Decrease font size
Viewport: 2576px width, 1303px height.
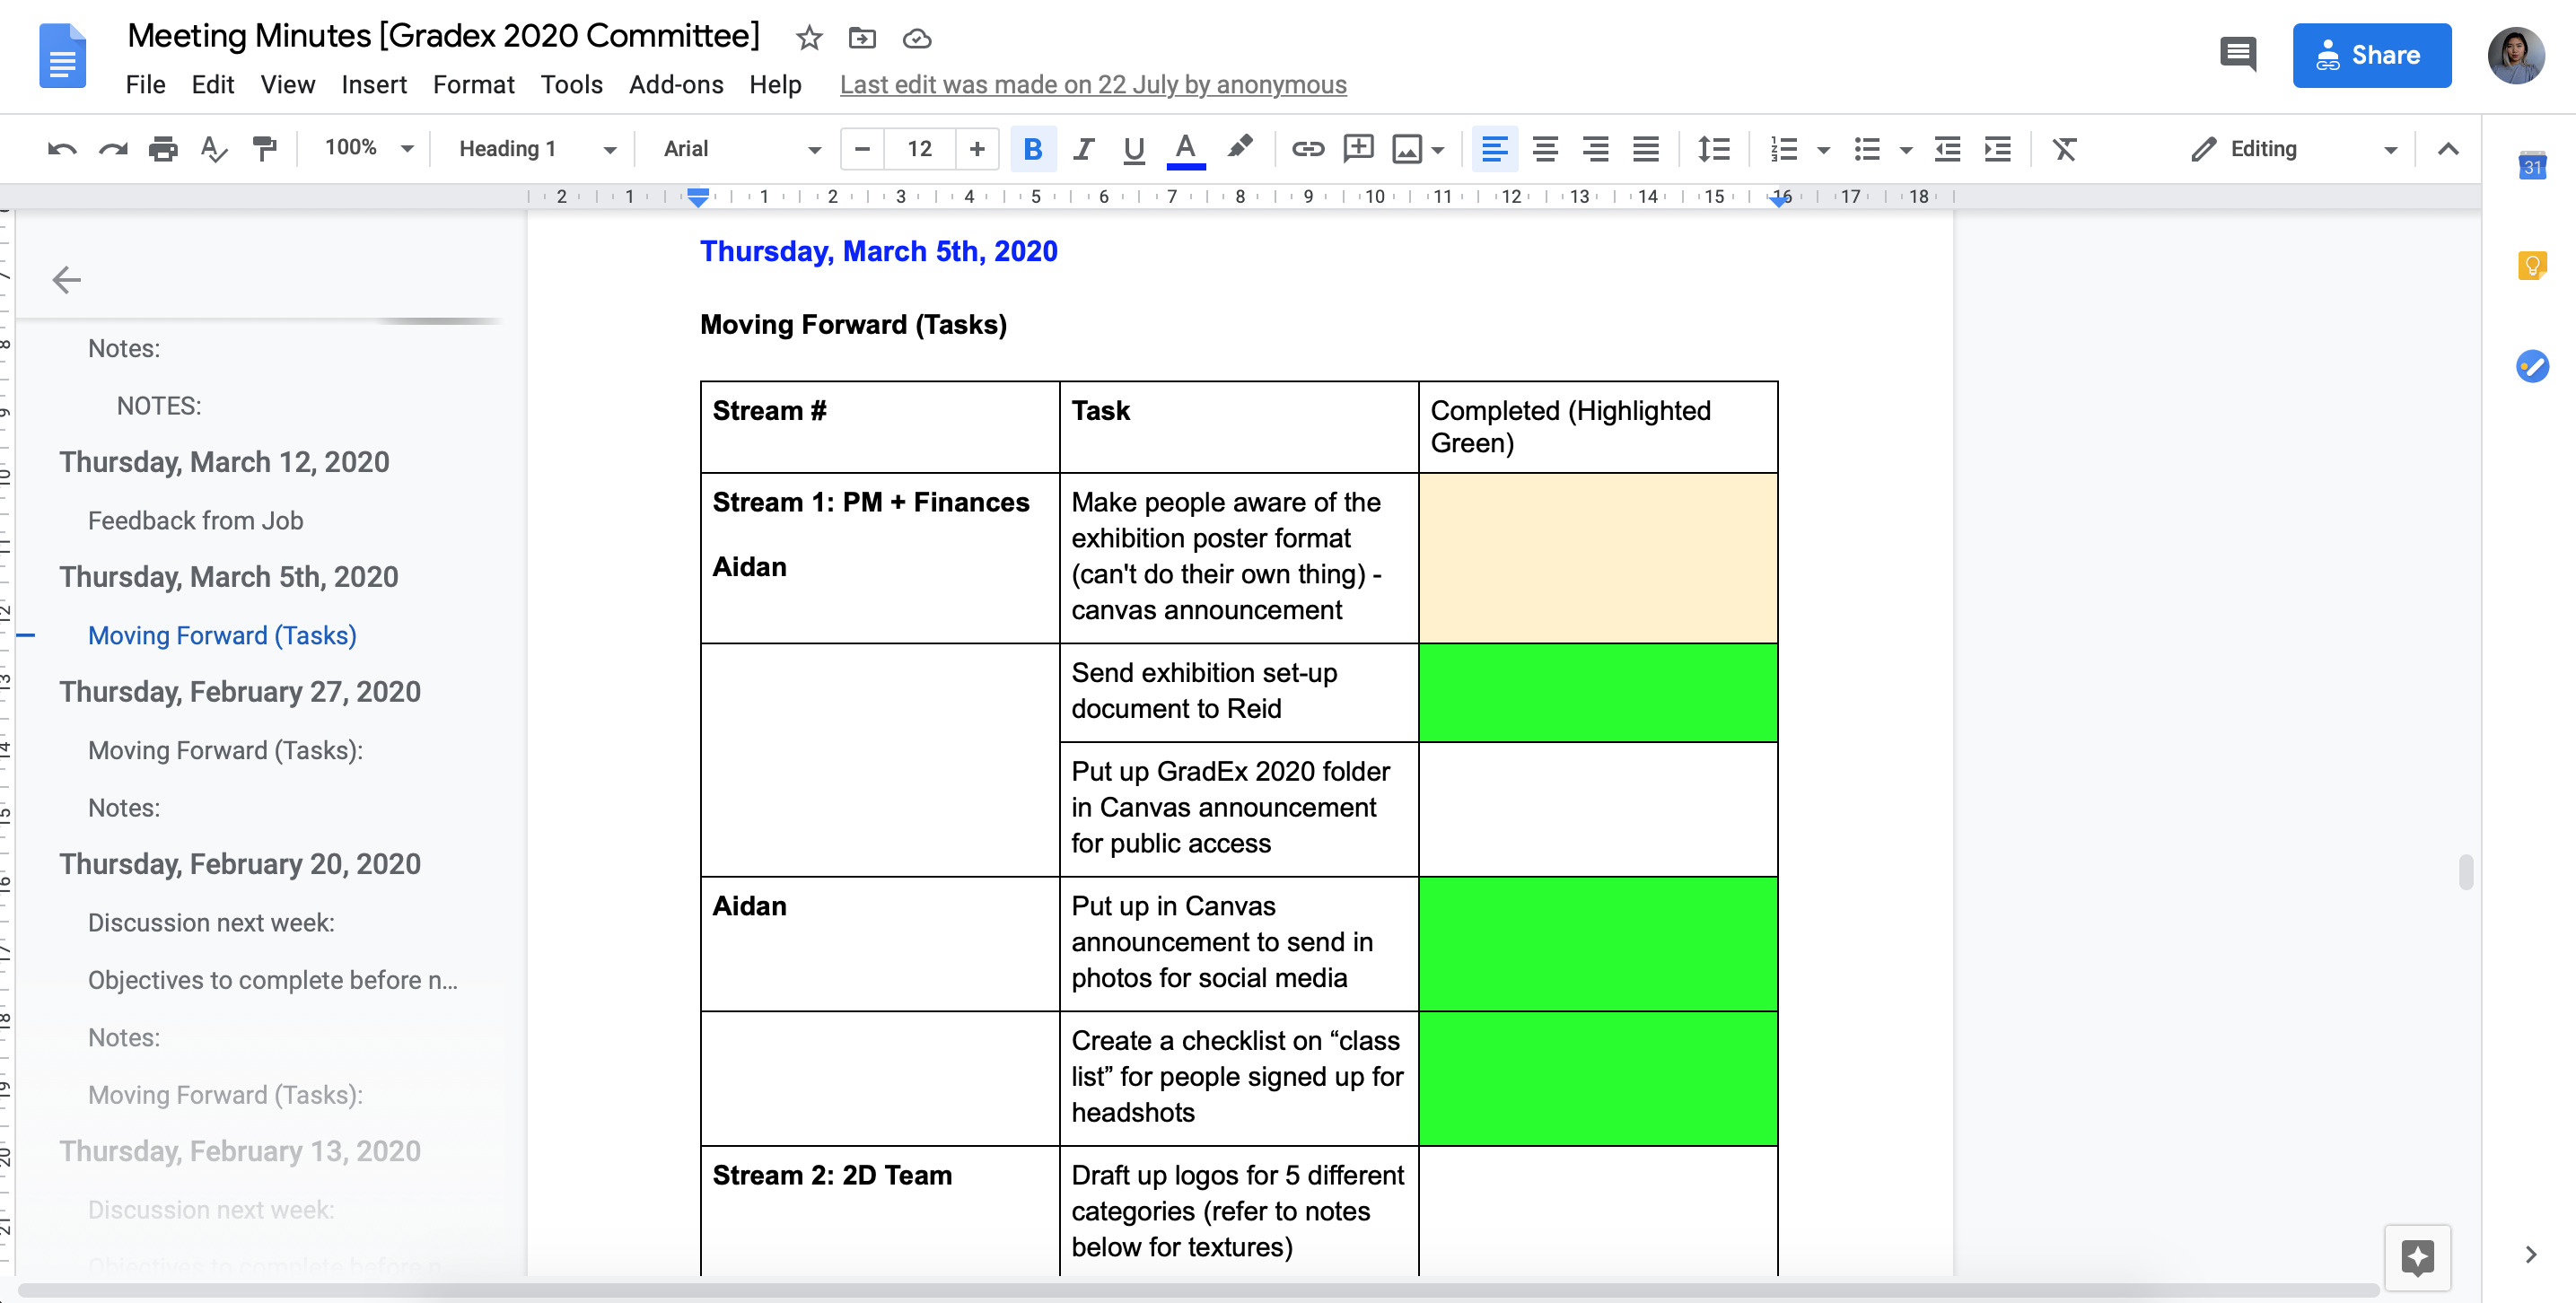(x=862, y=149)
